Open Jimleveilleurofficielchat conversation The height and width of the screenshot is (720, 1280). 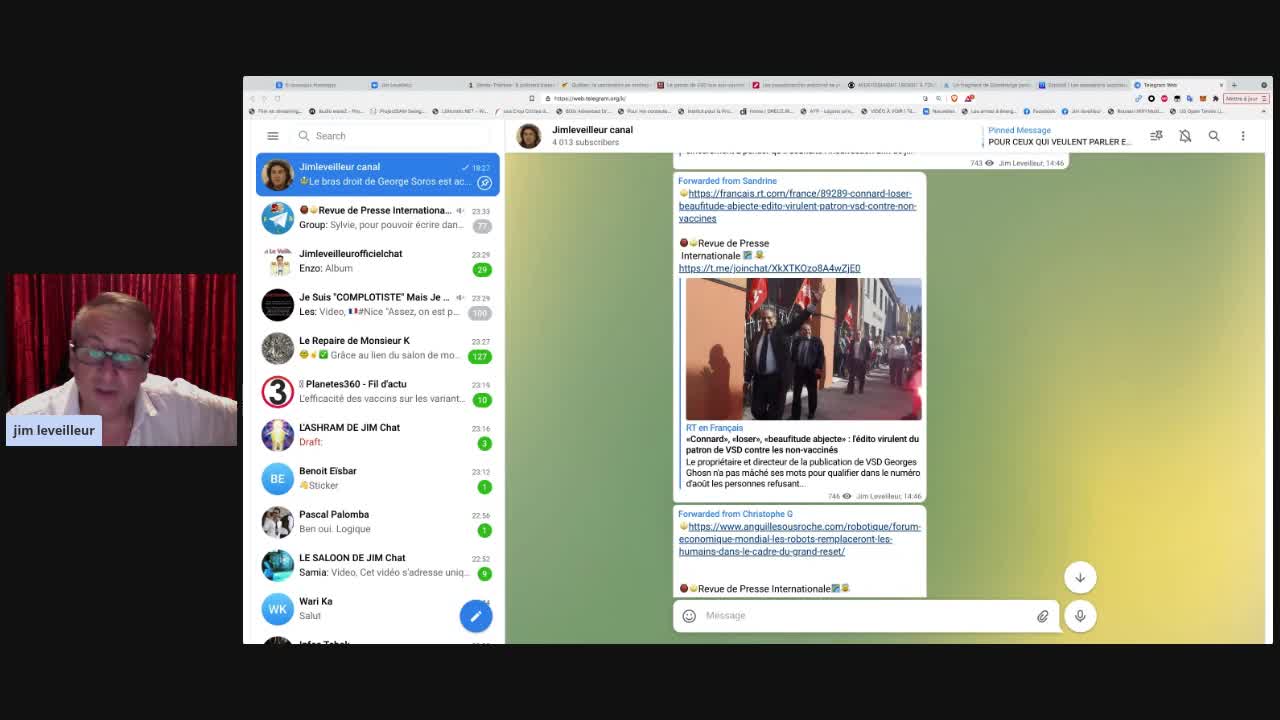pyautogui.click(x=377, y=261)
